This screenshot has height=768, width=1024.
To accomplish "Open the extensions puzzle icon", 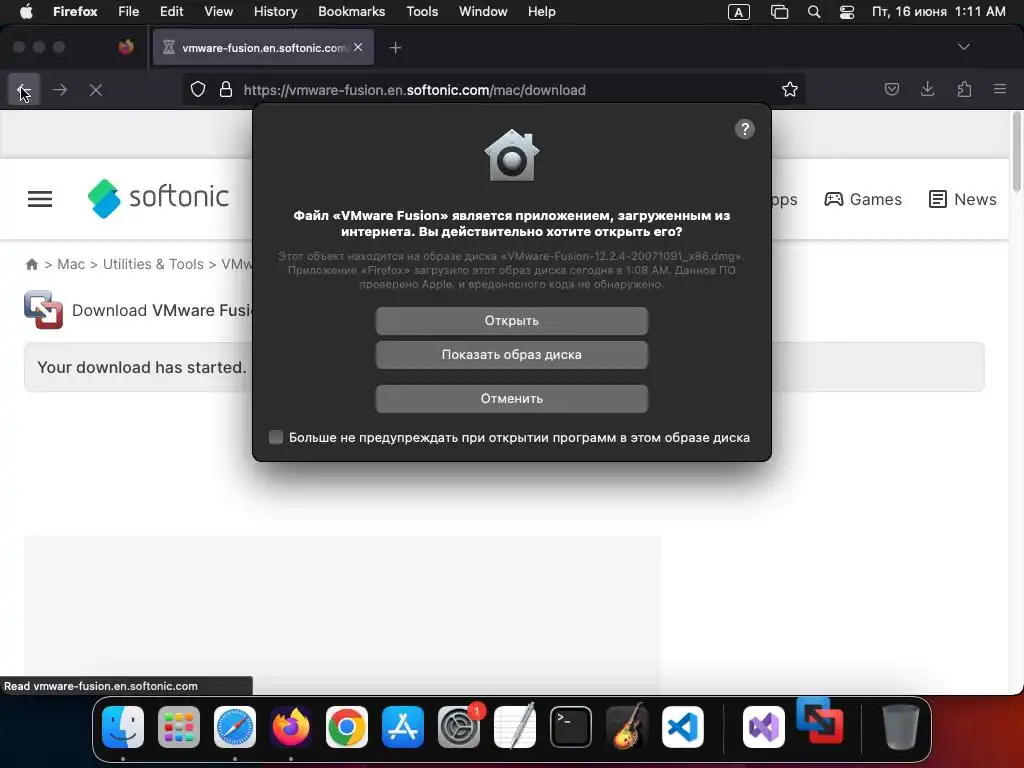I will coord(964,89).
